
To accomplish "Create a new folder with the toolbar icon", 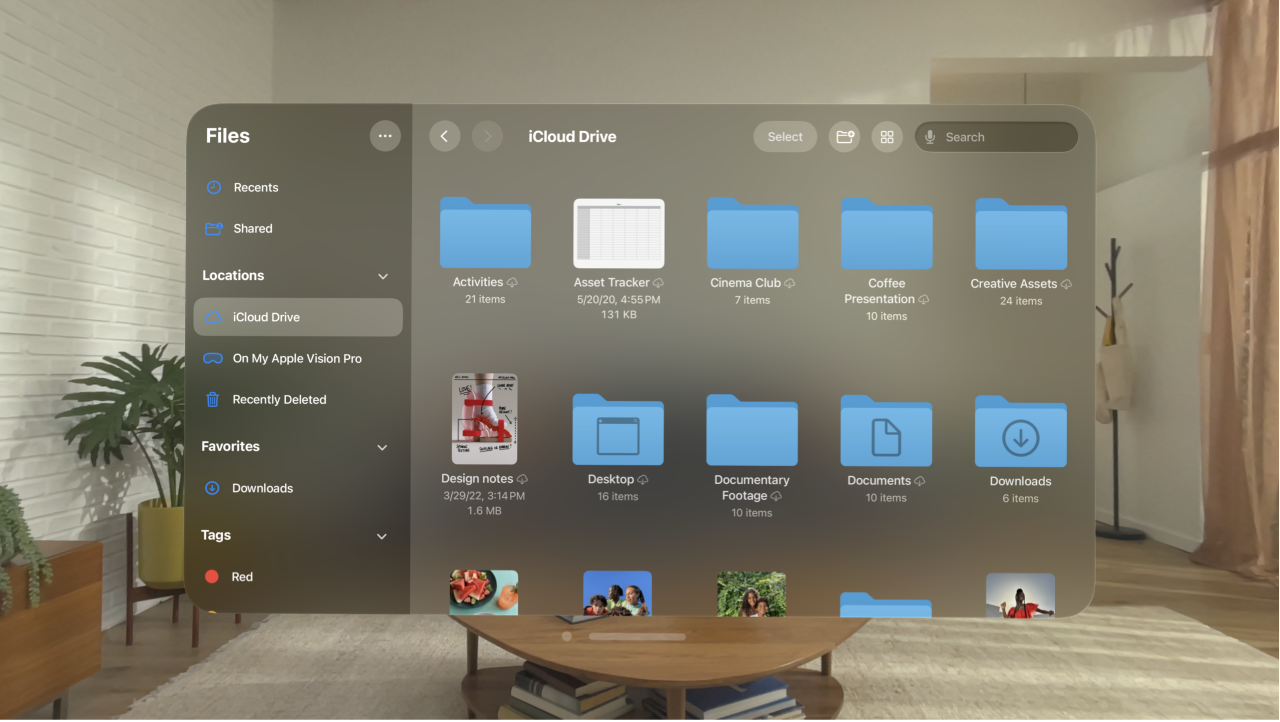I will coord(844,136).
